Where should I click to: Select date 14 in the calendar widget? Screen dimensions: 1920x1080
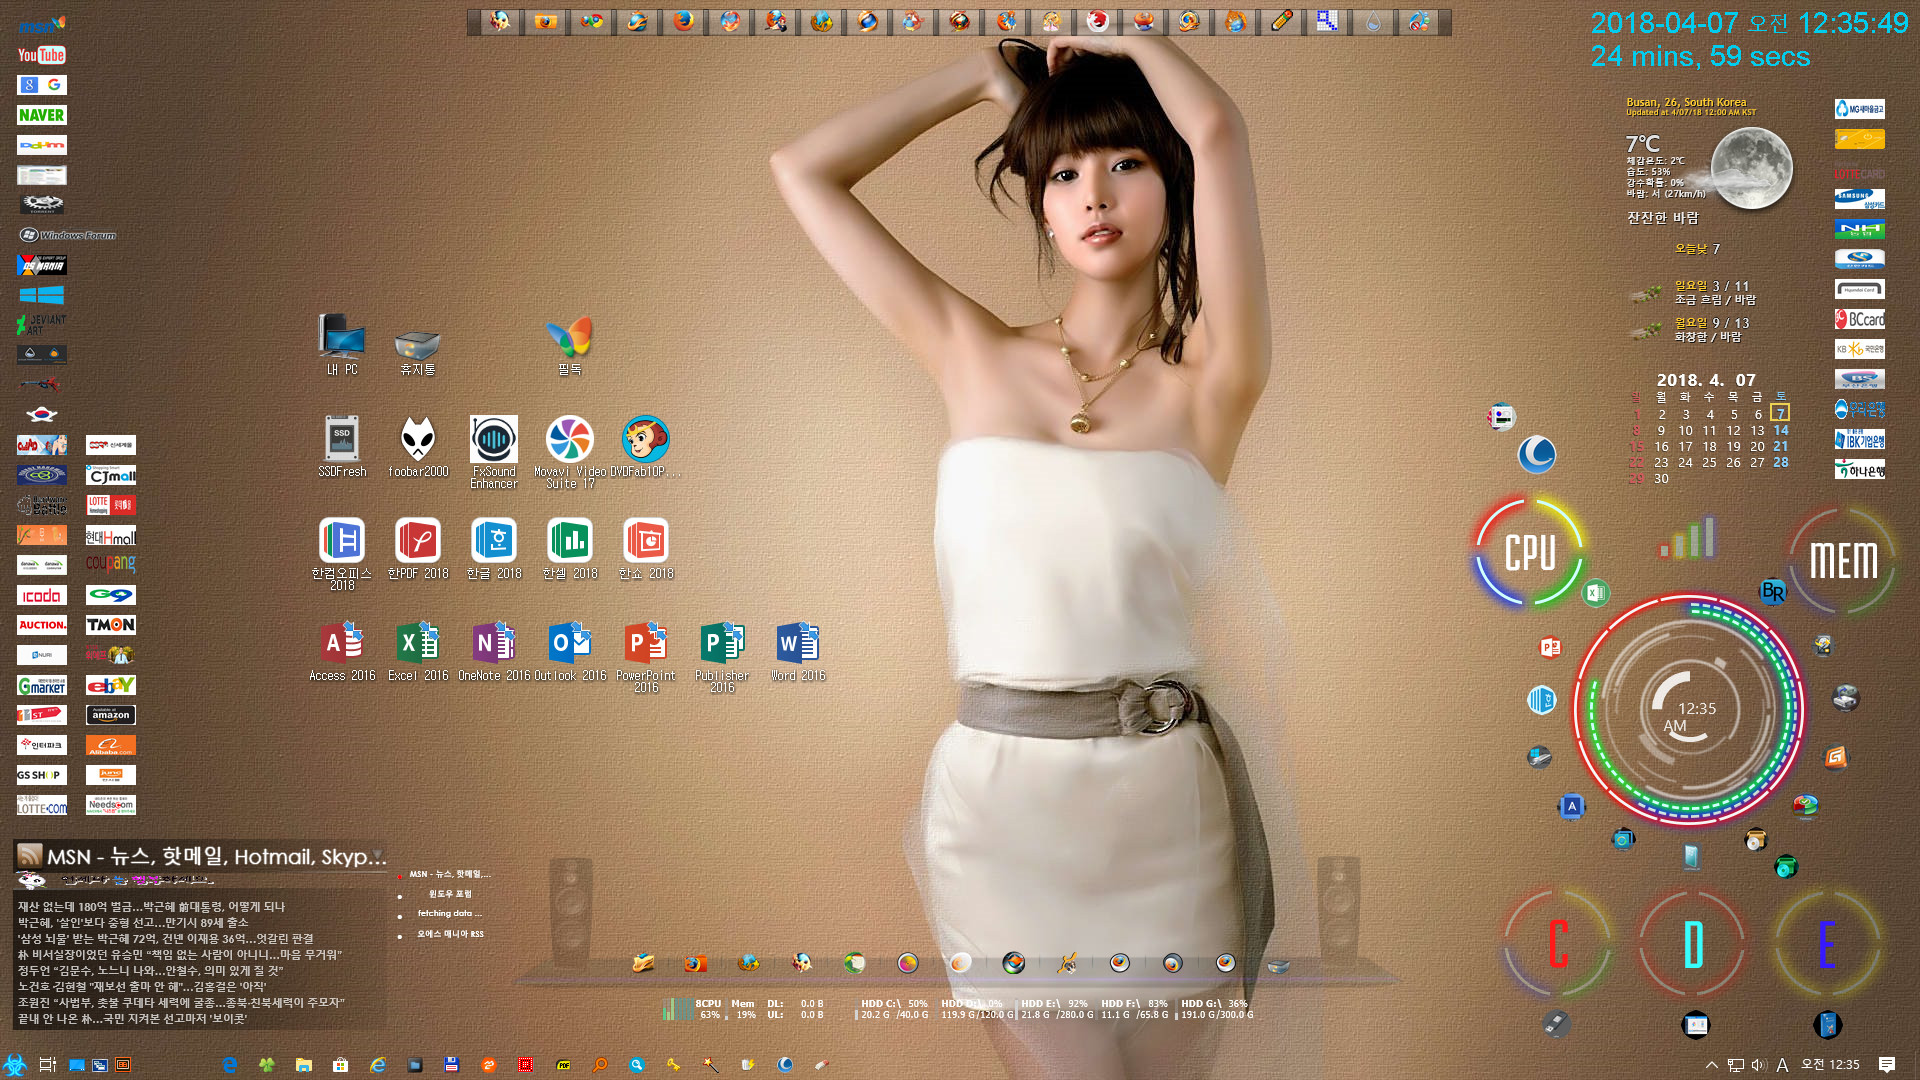point(1781,430)
